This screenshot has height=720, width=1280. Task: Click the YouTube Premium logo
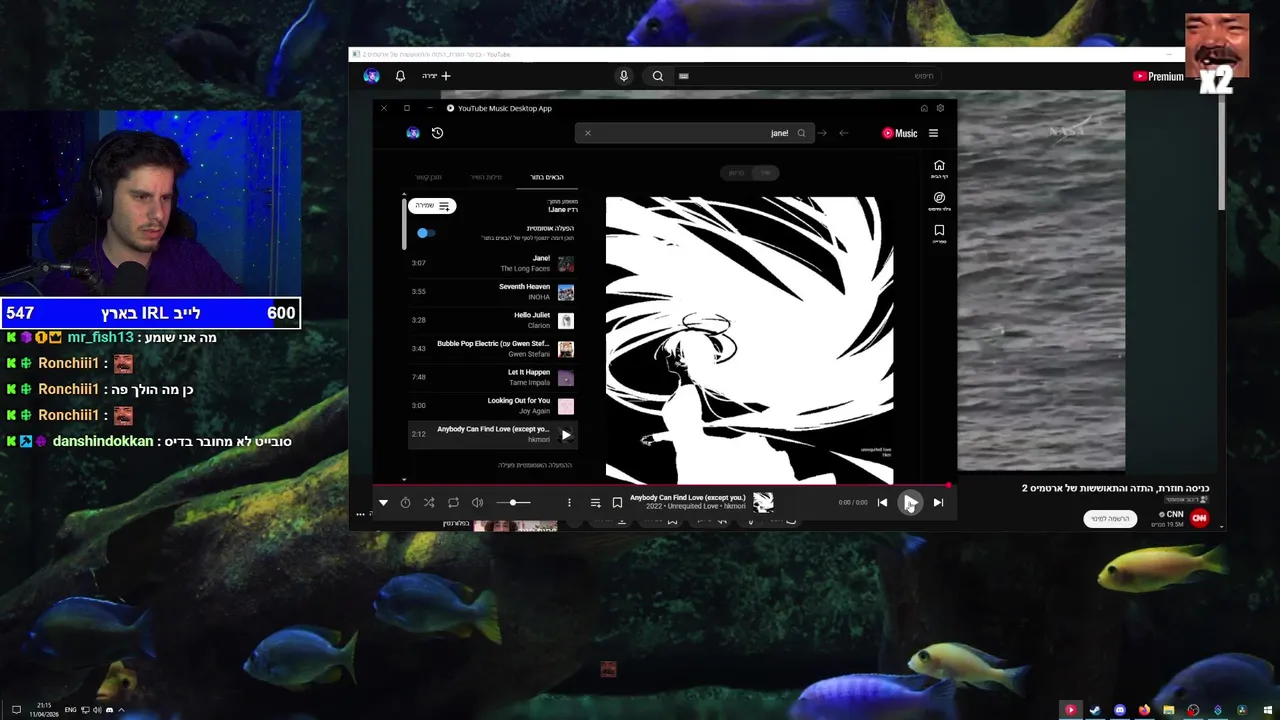pos(1158,76)
